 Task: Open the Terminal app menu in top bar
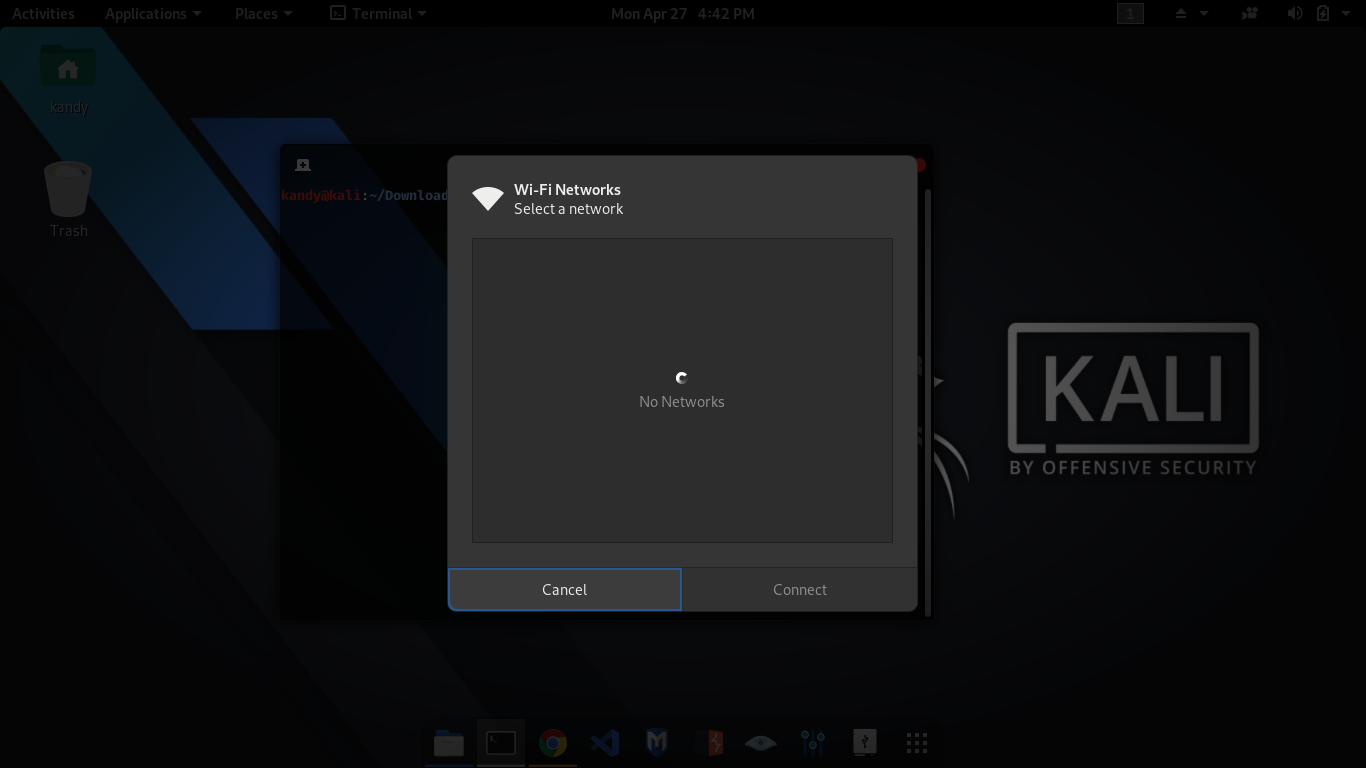(379, 13)
